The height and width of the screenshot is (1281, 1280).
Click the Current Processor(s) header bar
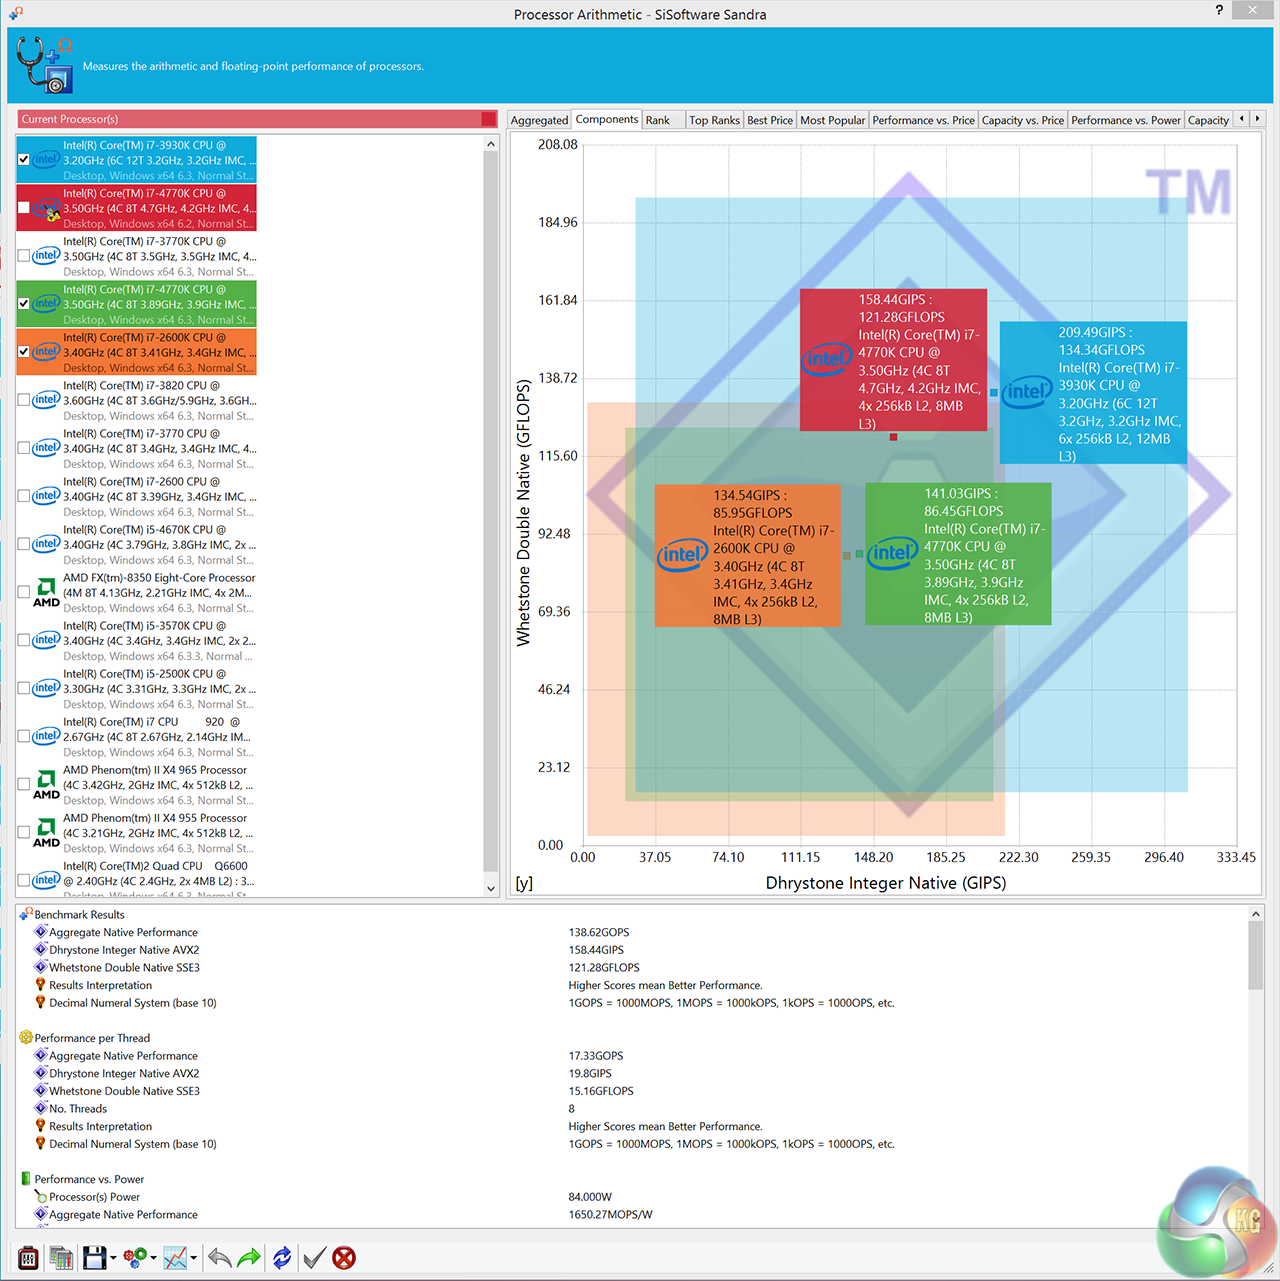(x=258, y=119)
